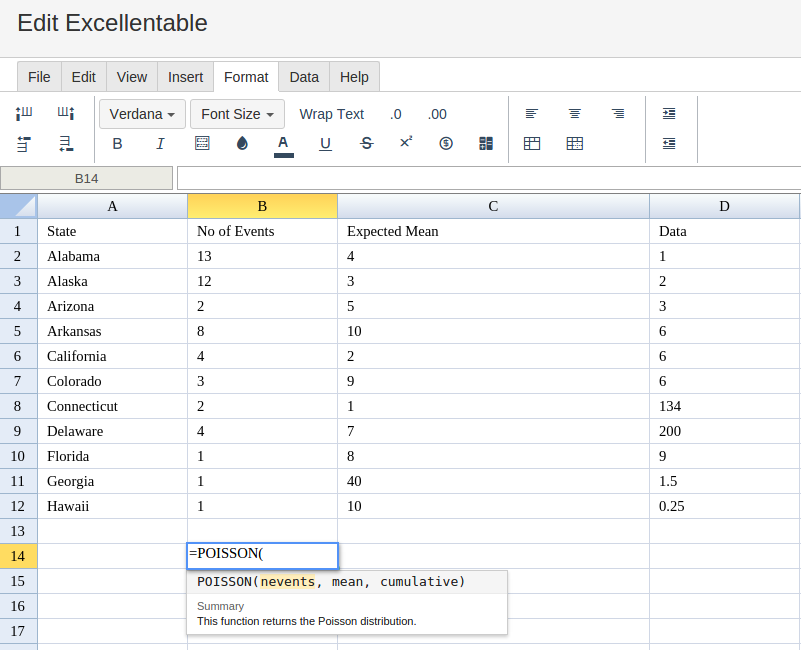Open the Data menu
The image size is (801, 650).
pos(304,77)
